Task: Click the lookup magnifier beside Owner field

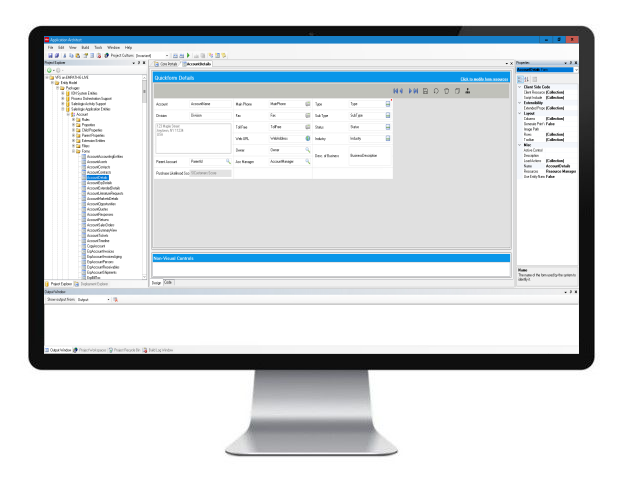Action: [x=308, y=150]
